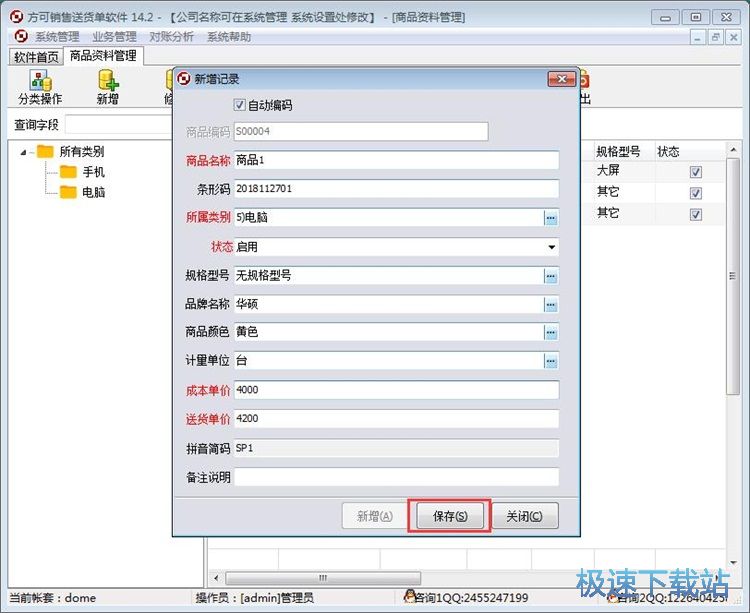
Task: Click the app logo in the title bar
Action: (16, 17)
